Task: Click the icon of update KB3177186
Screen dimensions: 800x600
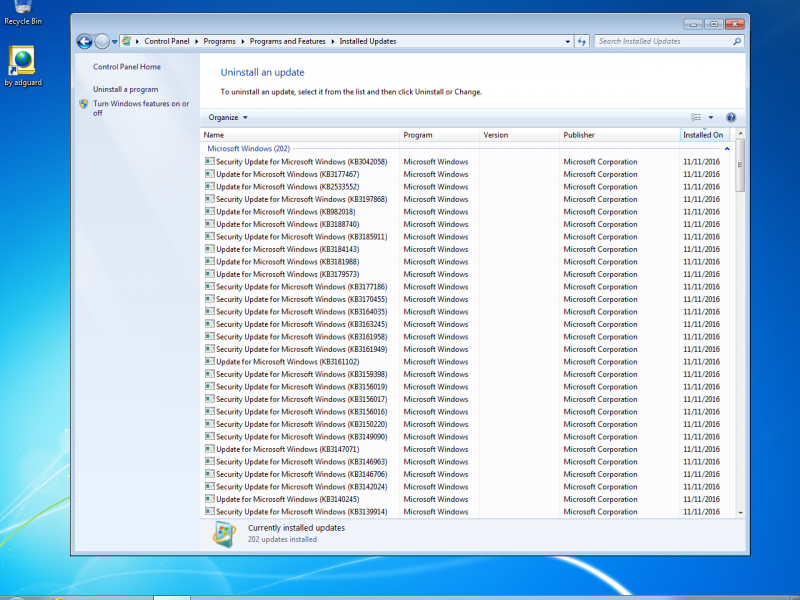Action: [210, 286]
